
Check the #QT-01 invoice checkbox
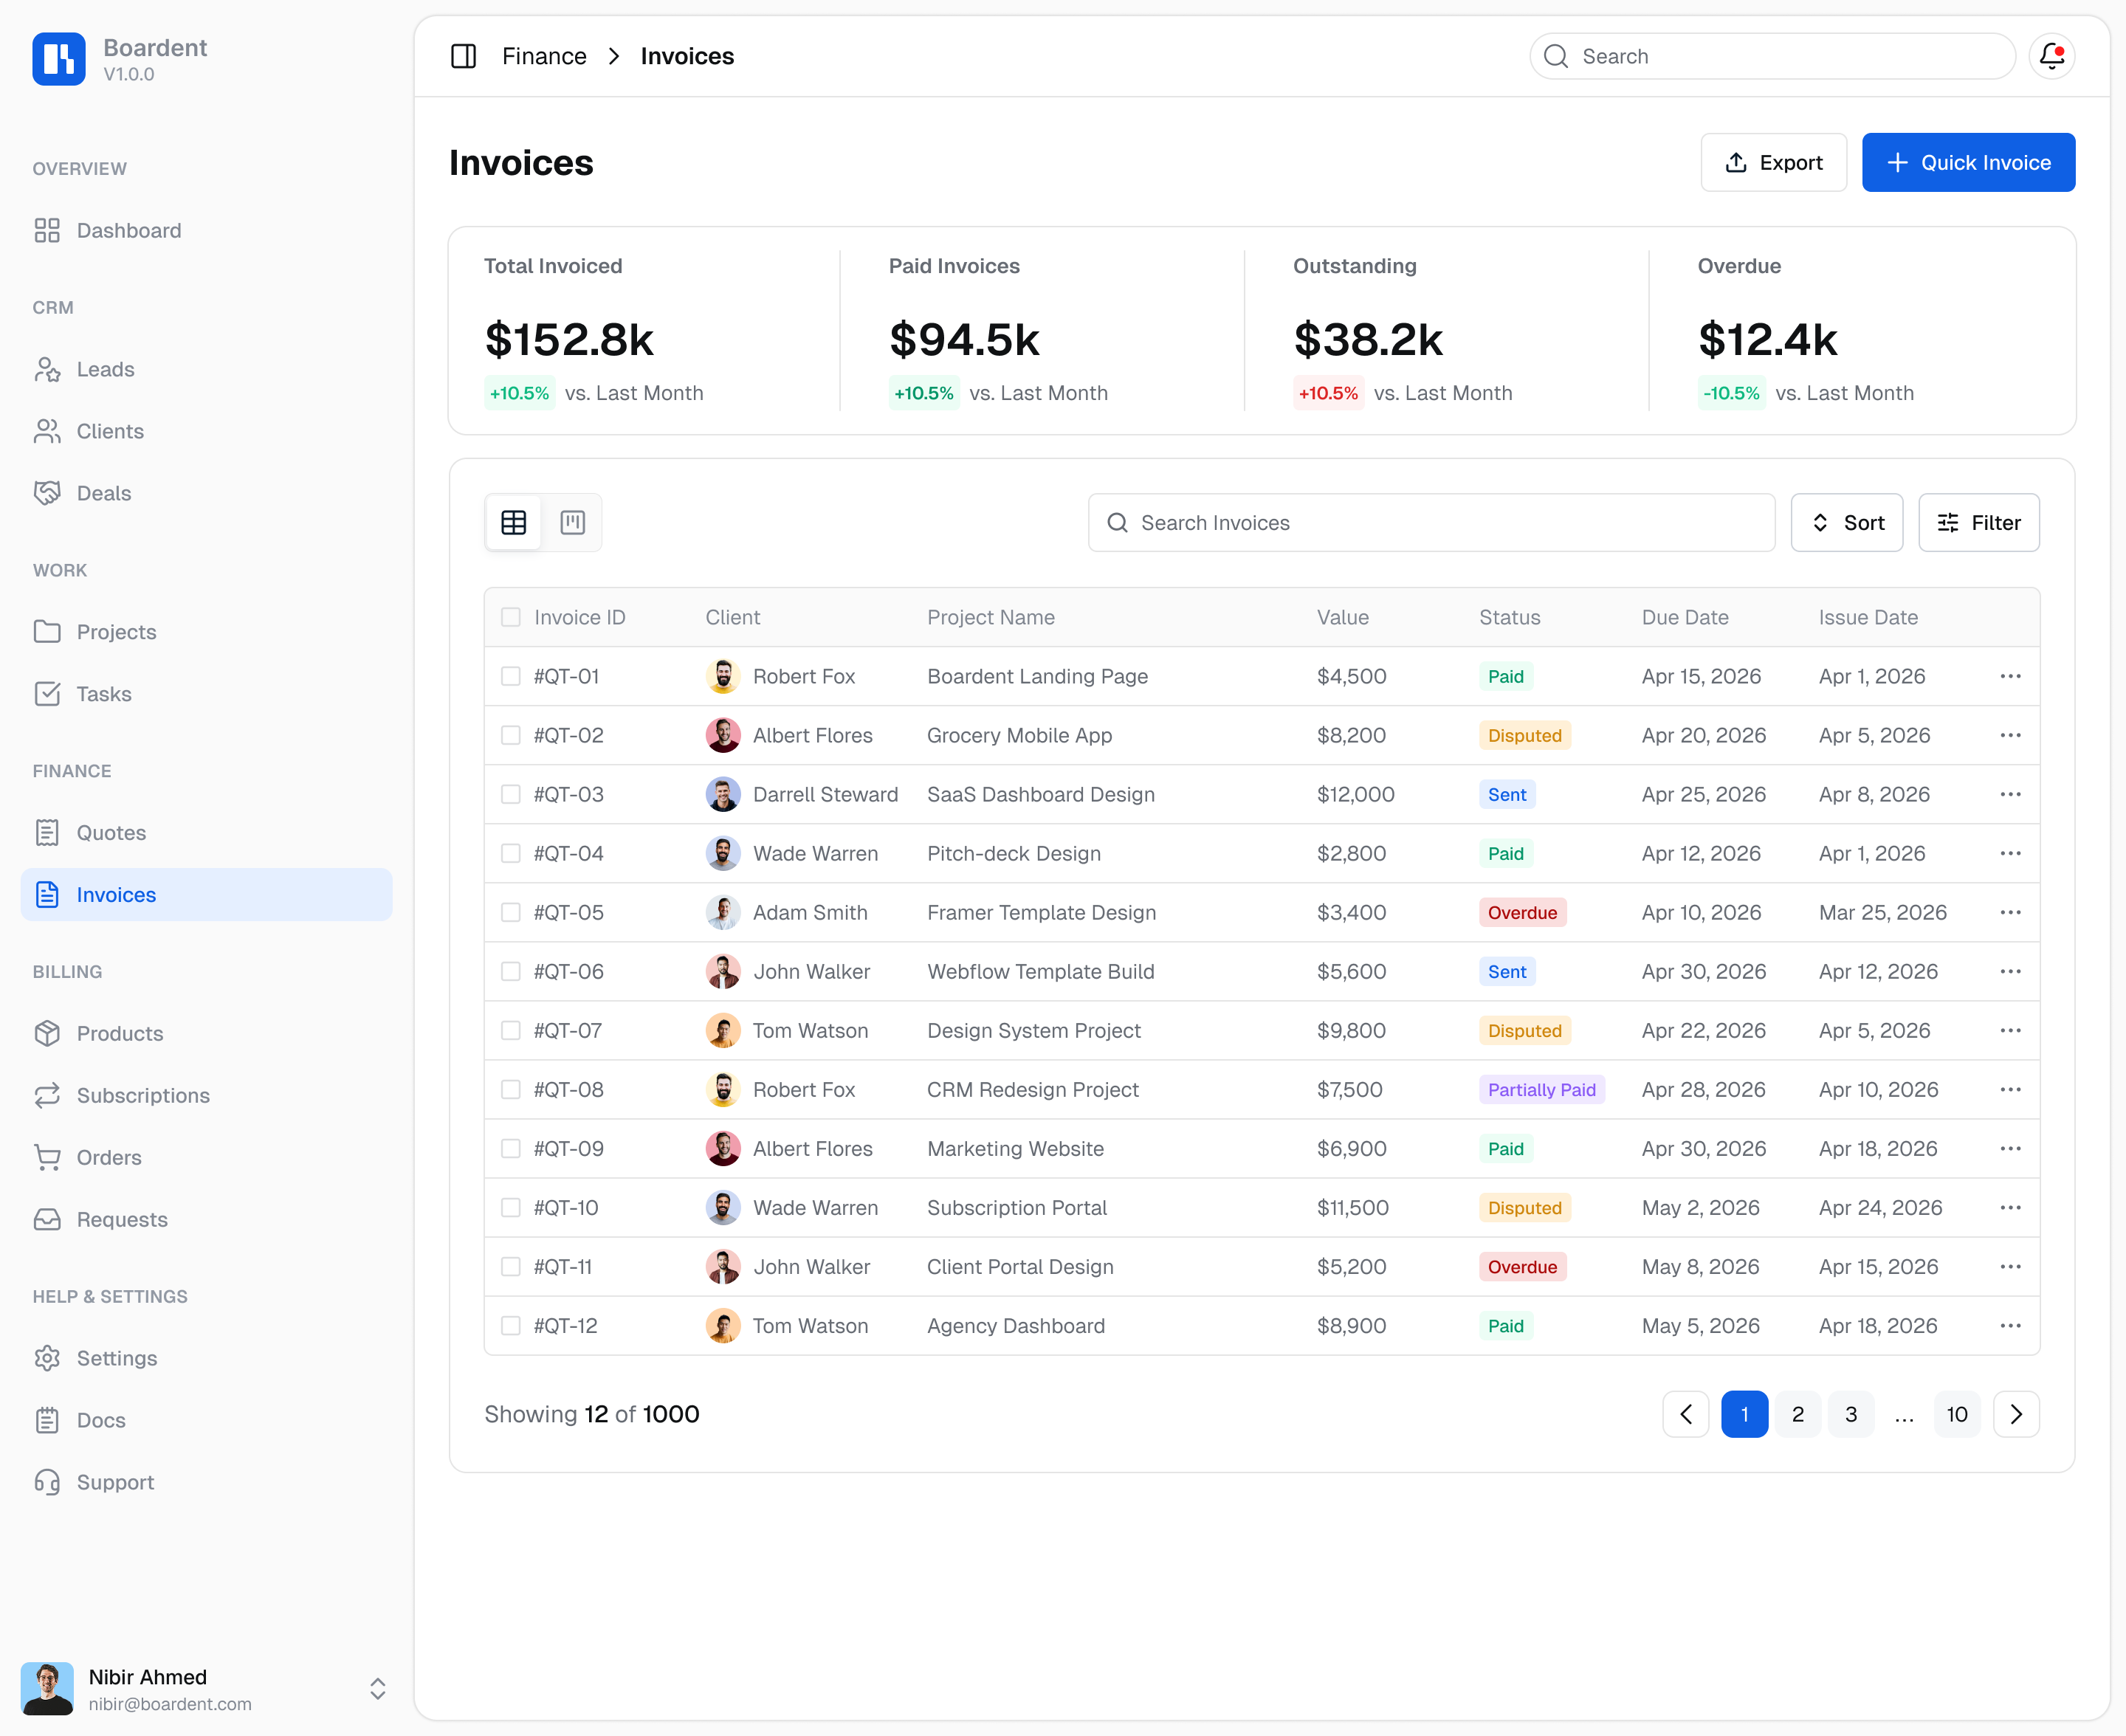[x=510, y=676]
